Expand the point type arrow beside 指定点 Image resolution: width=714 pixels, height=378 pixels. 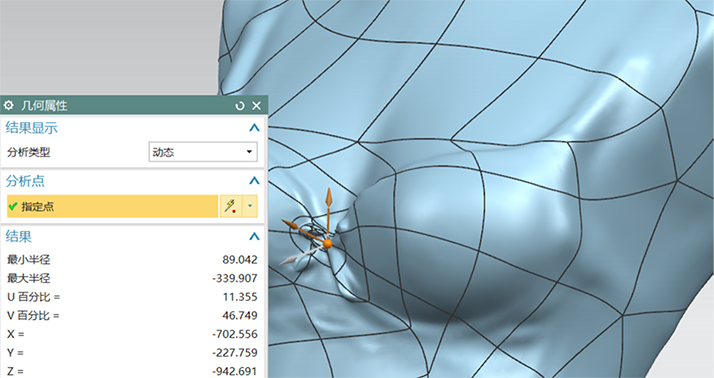coord(250,206)
